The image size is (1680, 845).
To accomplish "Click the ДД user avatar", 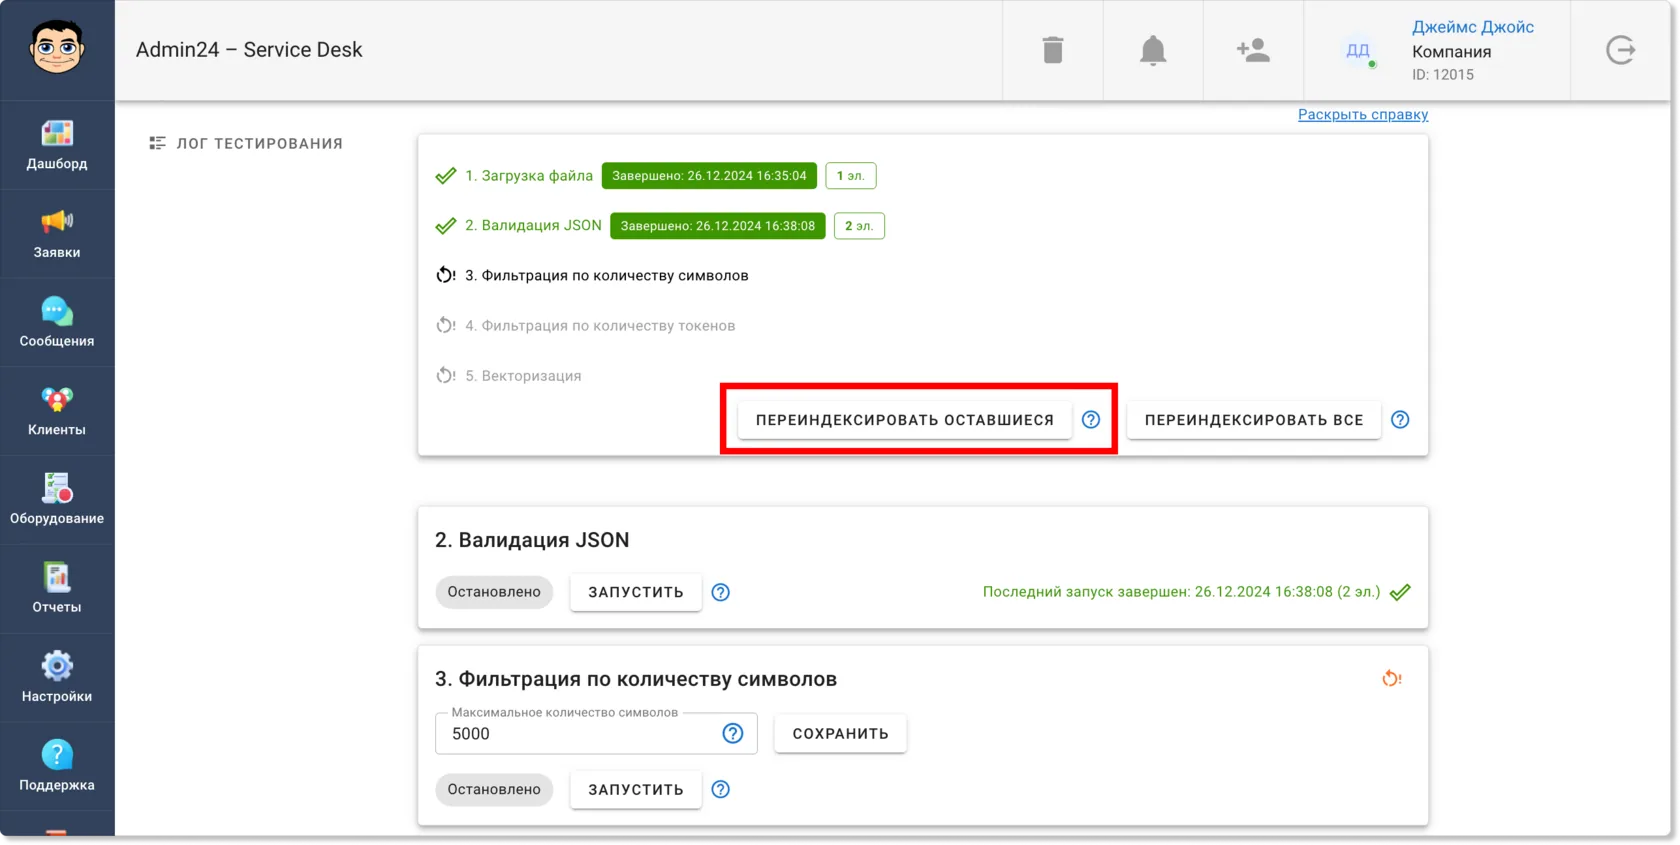I will (x=1357, y=50).
